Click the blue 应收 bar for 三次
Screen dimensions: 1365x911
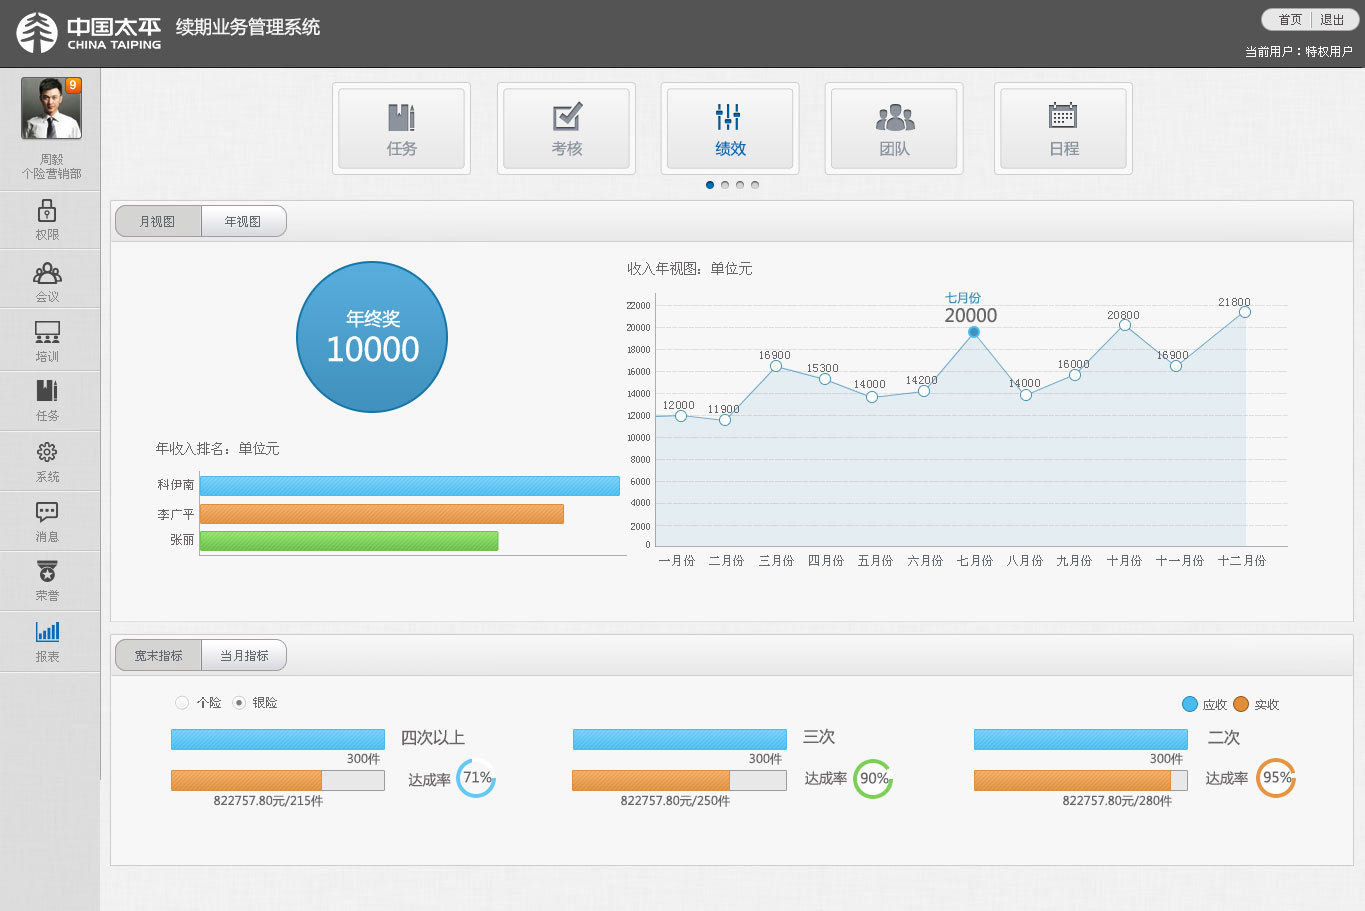(680, 739)
